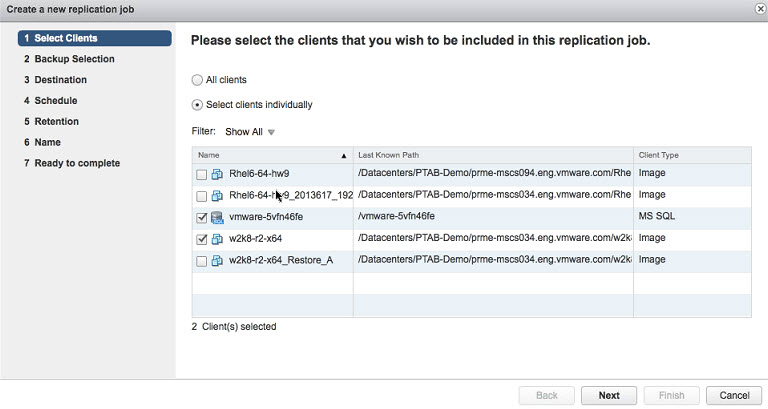Click the Rhel6-64-hw9 VM image icon
This screenshot has height=409, width=768.
(217, 174)
